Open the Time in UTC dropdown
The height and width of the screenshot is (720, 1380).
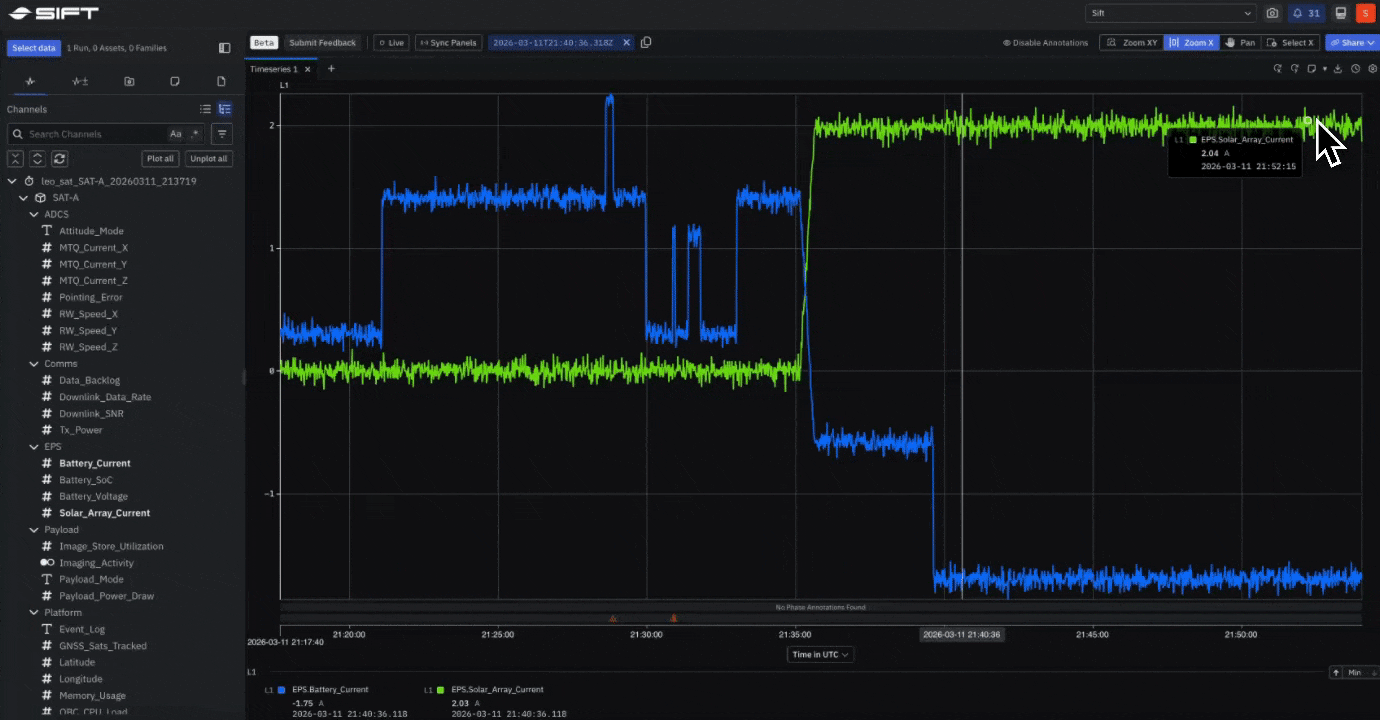819,654
